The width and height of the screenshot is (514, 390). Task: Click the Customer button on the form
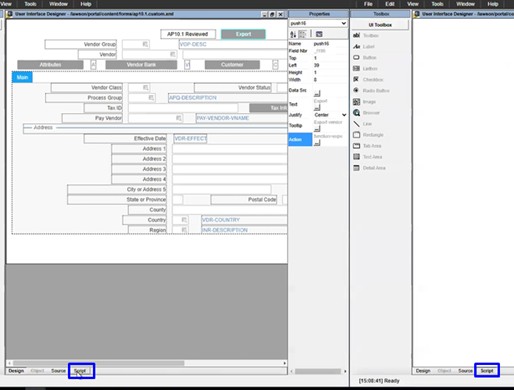click(232, 65)
